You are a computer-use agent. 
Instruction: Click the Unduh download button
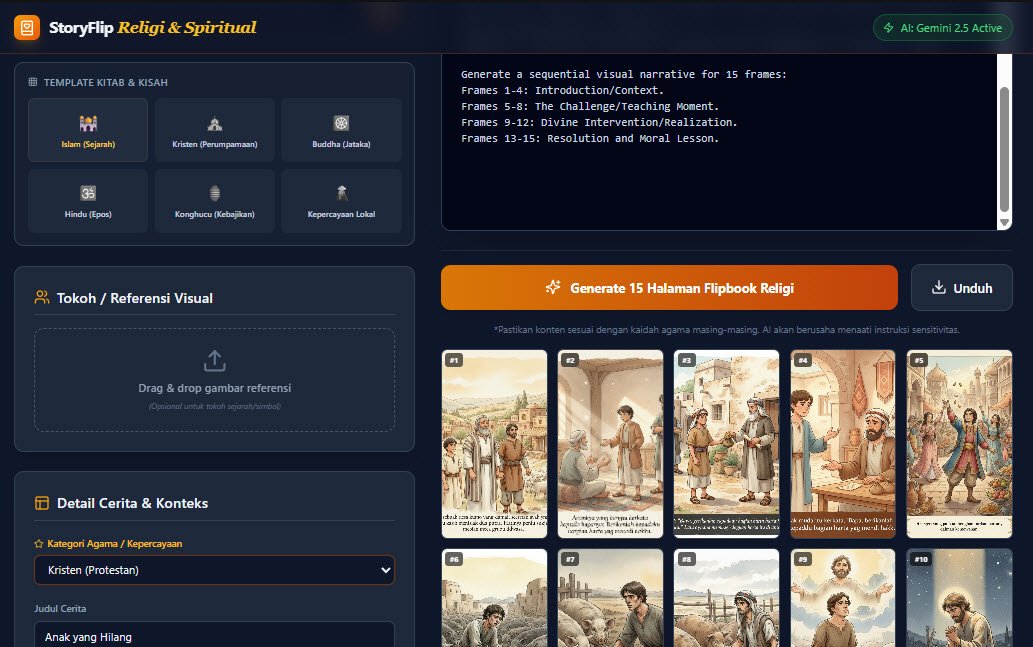(x=962, y=288)
